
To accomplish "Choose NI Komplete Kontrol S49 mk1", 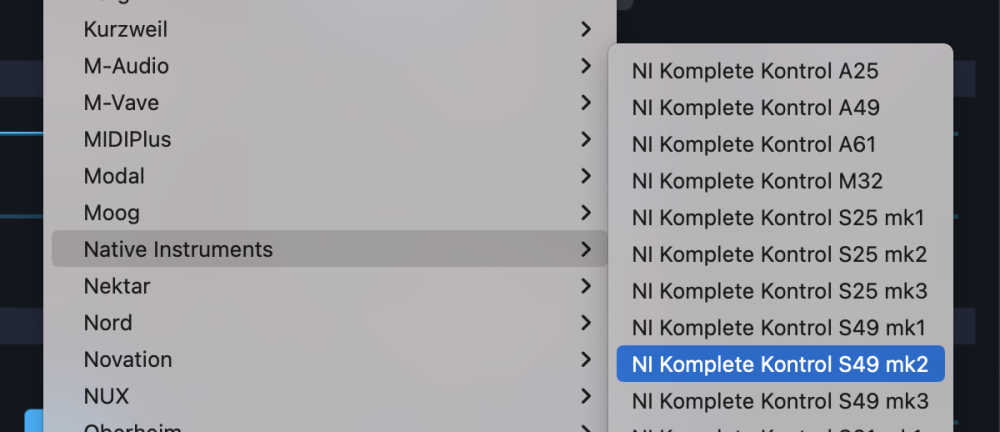I will click(x=781, y=328).
